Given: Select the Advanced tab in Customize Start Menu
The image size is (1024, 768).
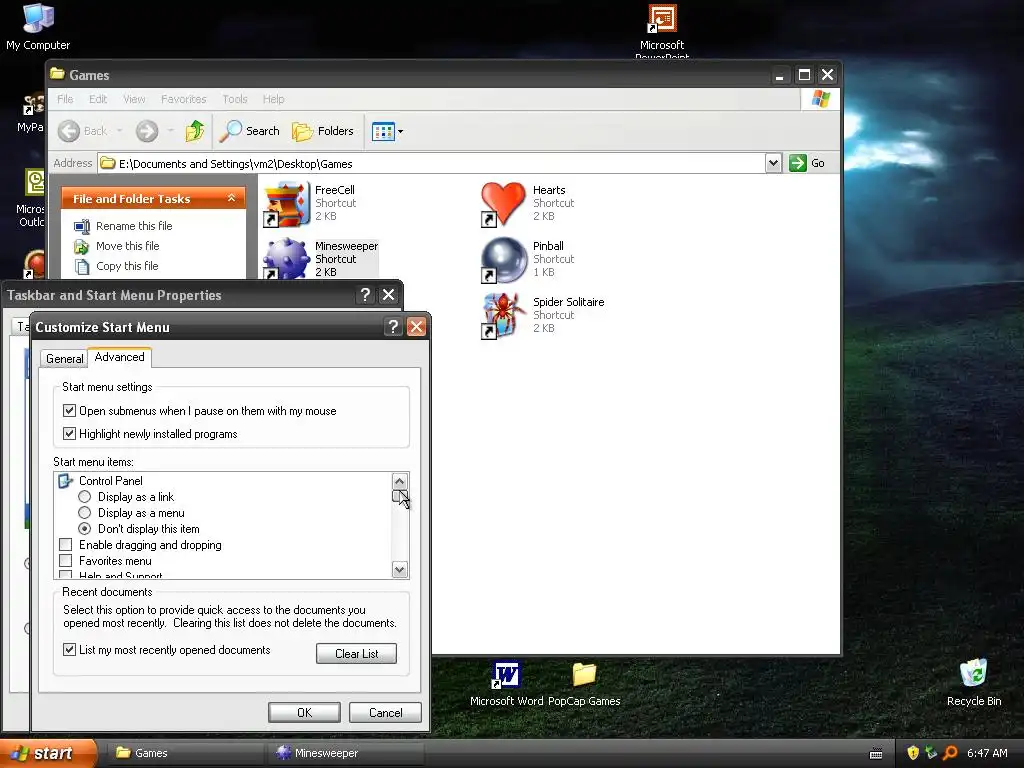Looking at the screenshot, I should (120, 357).
